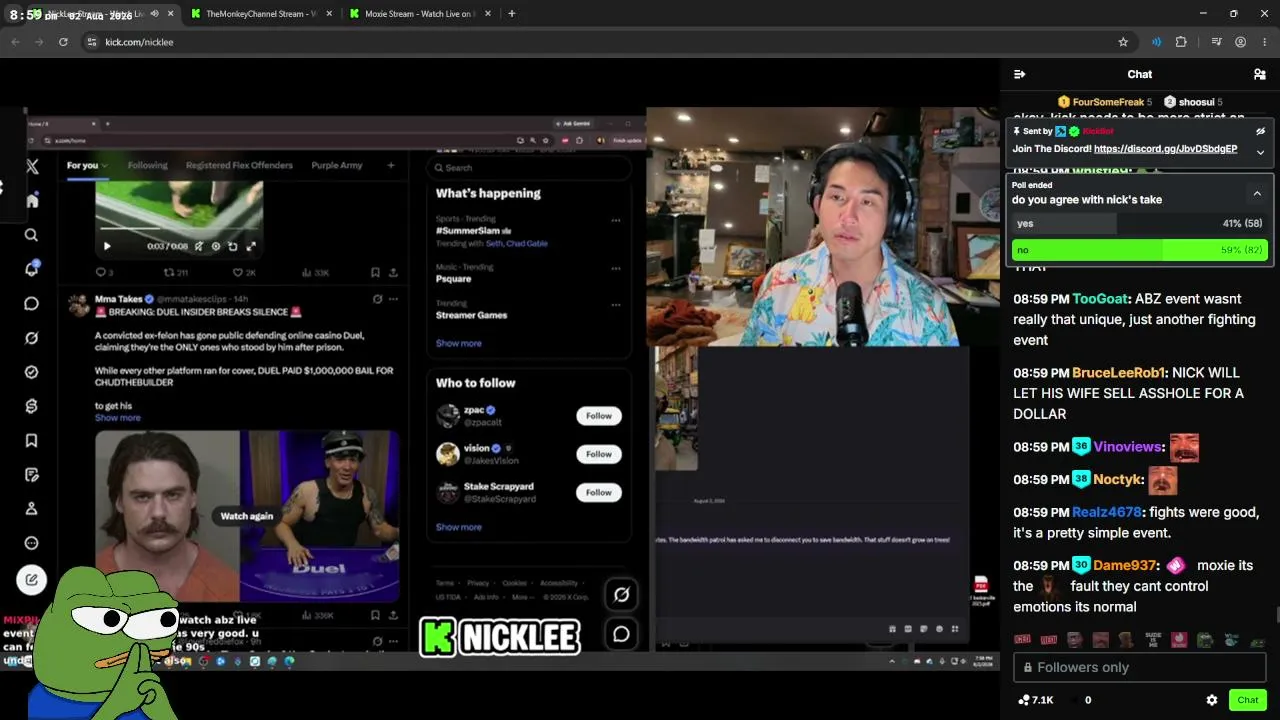Open the Discord invite link
Viewport: 1280px width, 720px height.
pyautogui.click(x=1165, y=149)
